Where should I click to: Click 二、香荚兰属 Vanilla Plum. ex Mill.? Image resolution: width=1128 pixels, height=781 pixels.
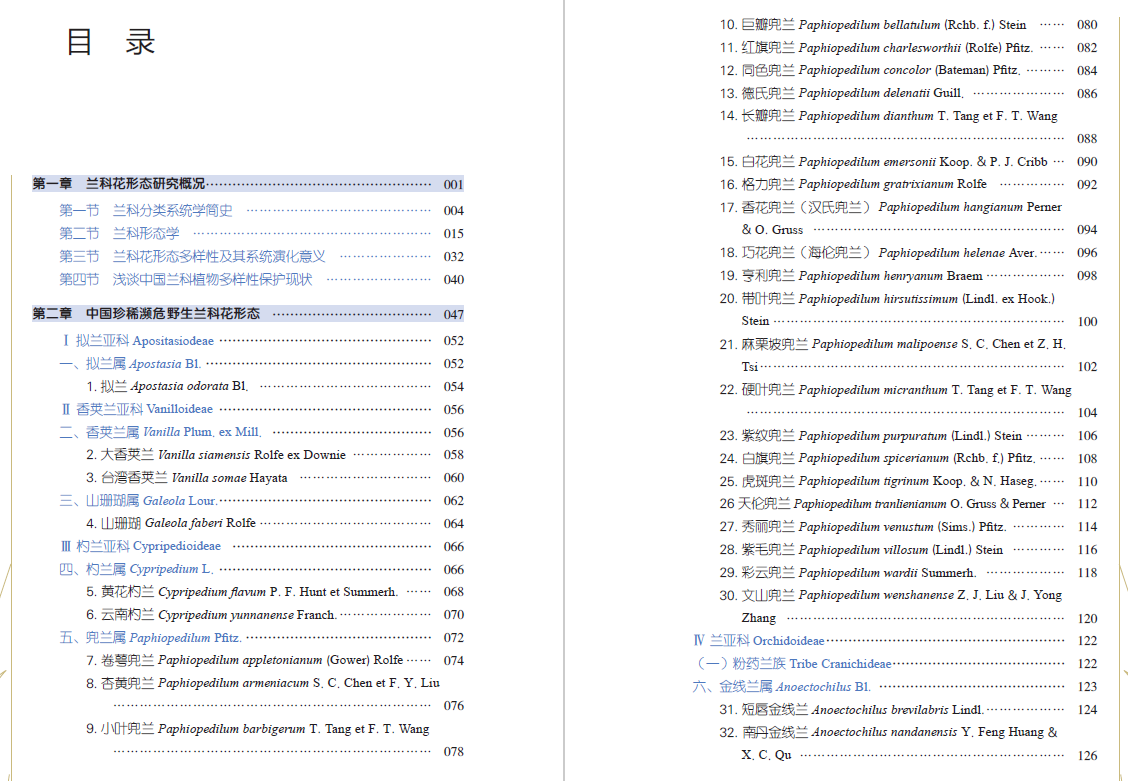pyautogui.click(x=261, y=432)
